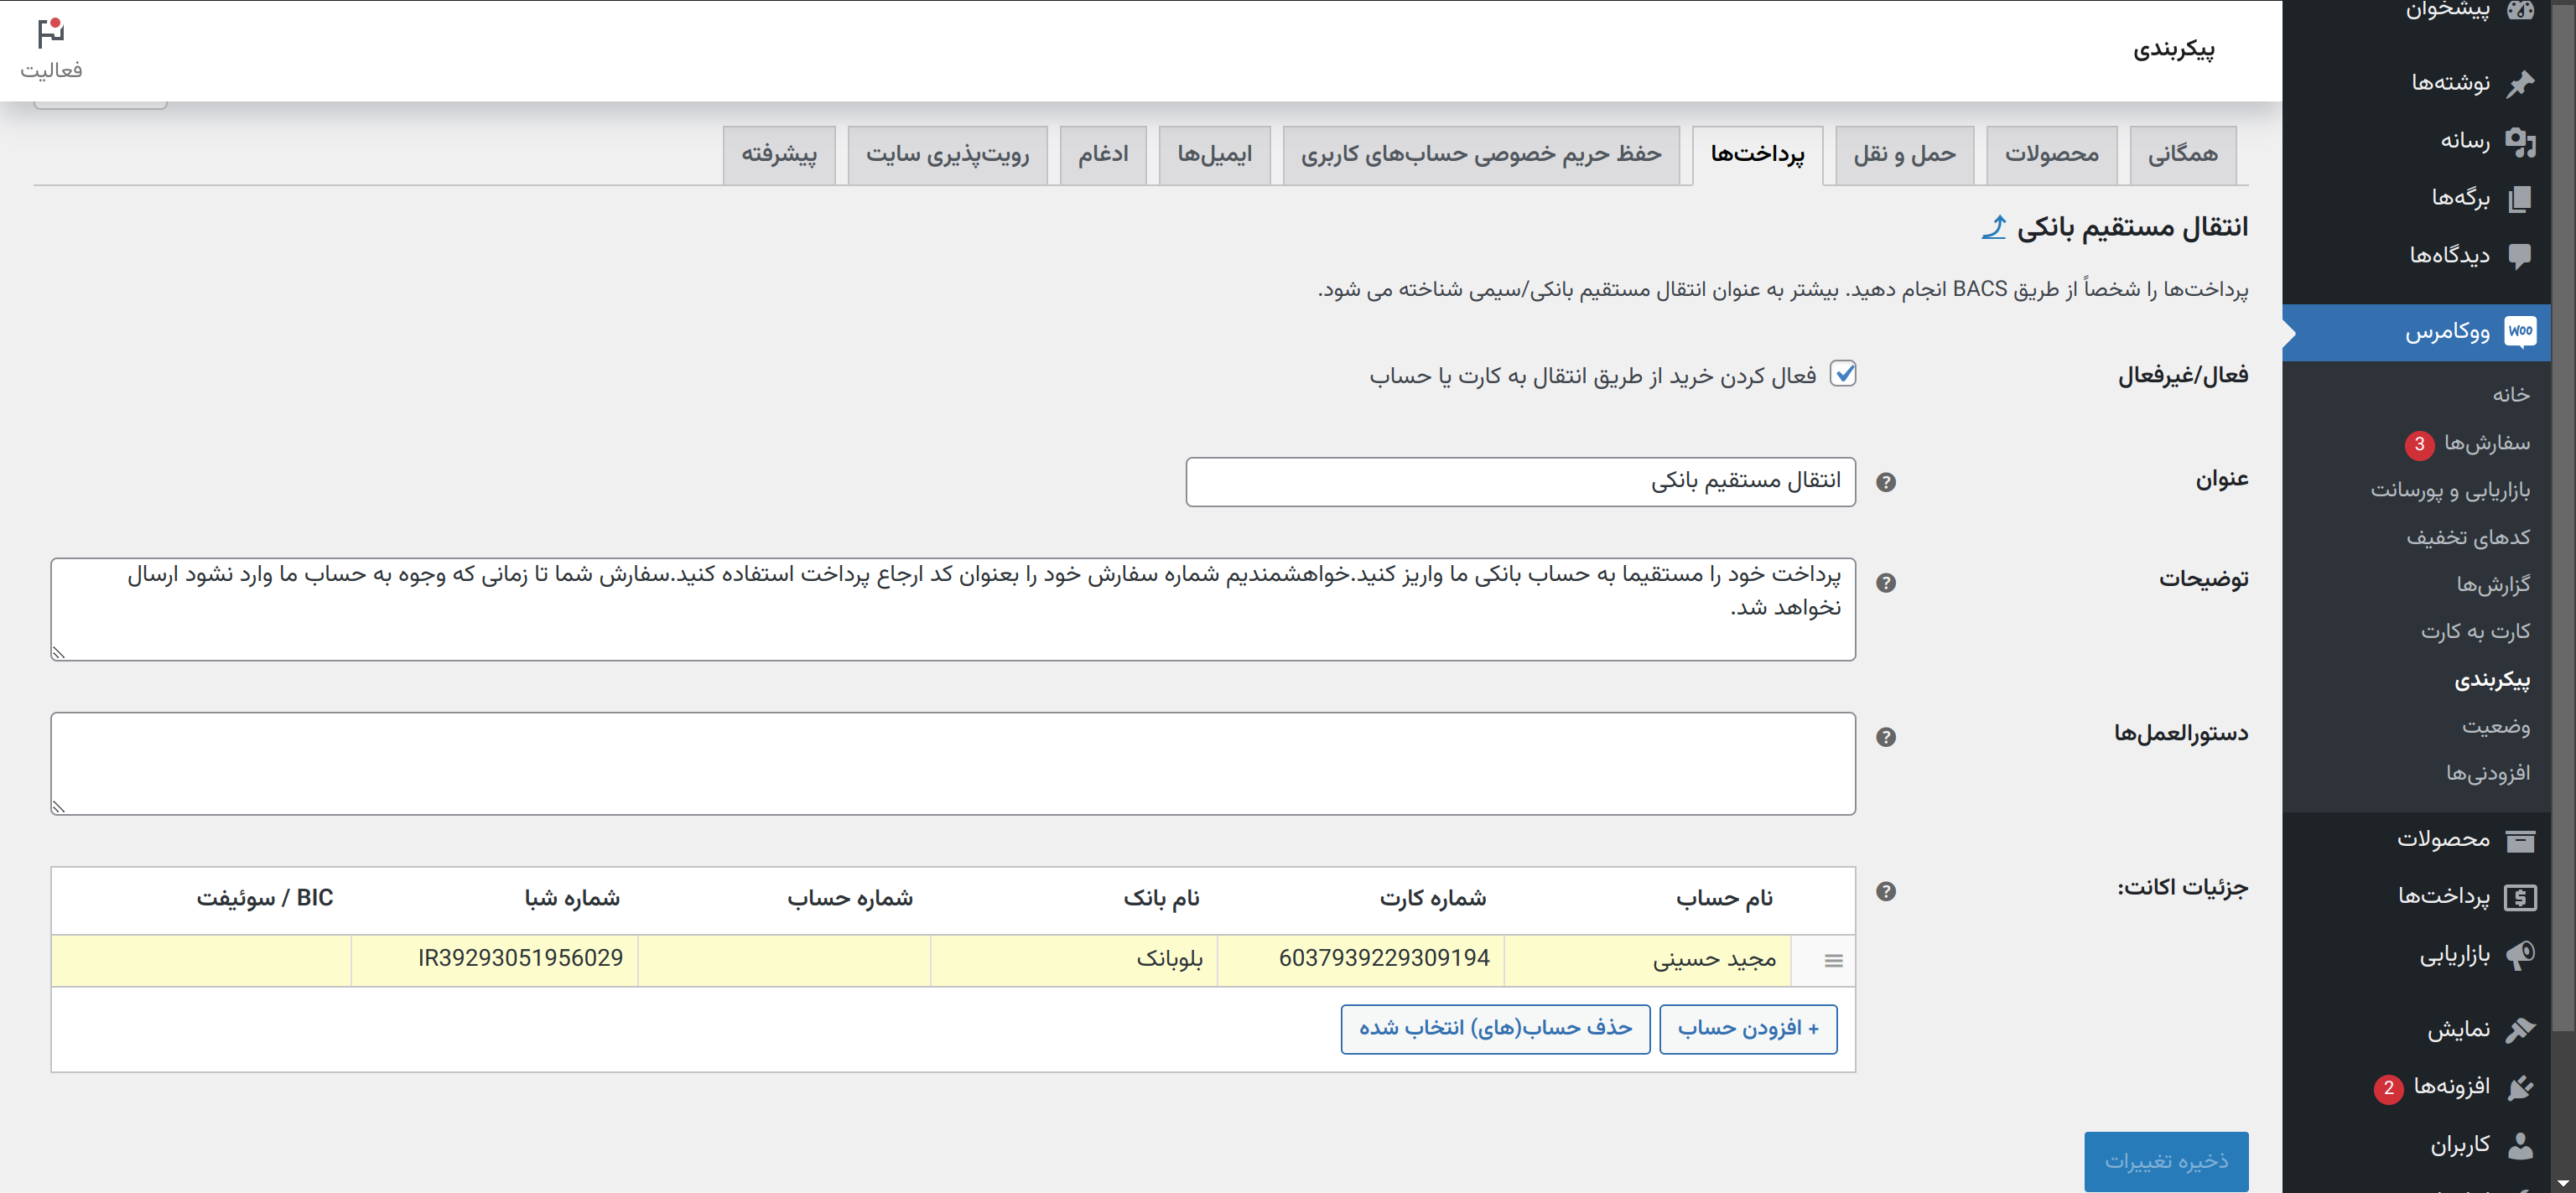Click help icon next to جزئیات اکانت
The width and height of the screenshot is (2576, 1193).
pyautogui.click(x=1886, y=891)
